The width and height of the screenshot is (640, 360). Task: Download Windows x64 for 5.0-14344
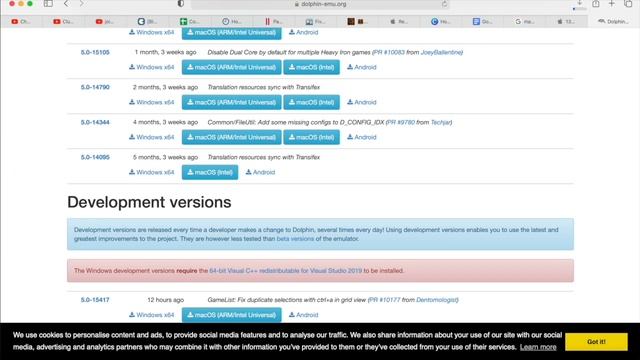coord(151,138)
